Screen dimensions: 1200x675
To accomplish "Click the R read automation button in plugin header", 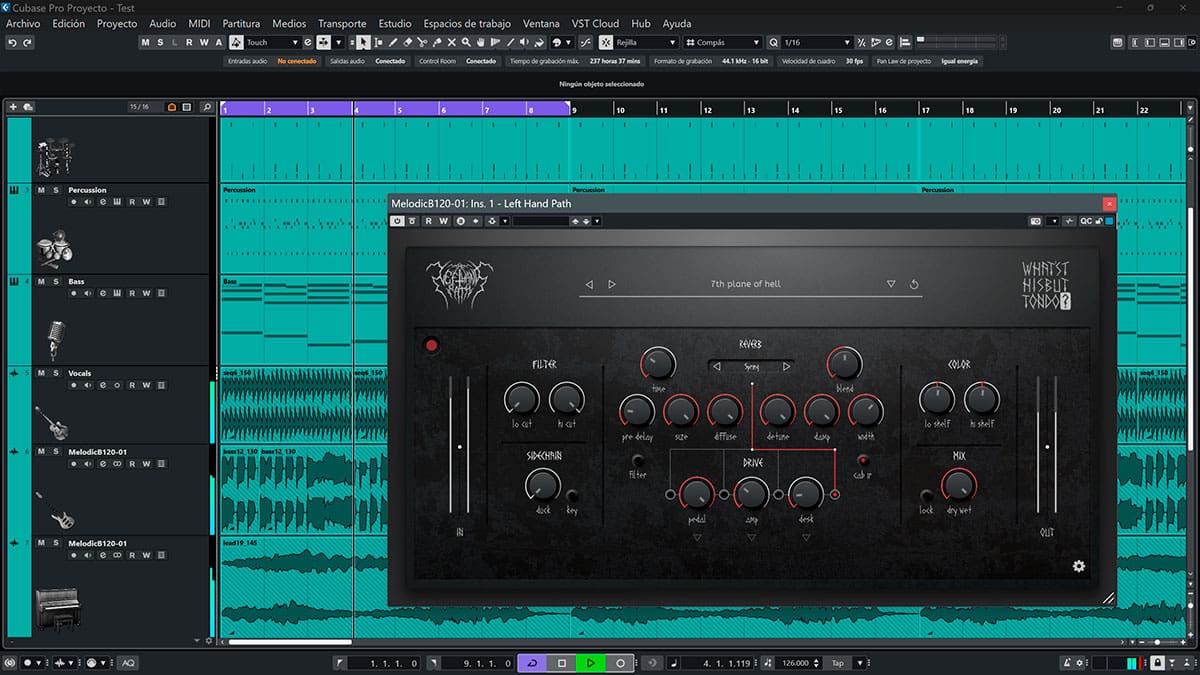I will [429, 221].
